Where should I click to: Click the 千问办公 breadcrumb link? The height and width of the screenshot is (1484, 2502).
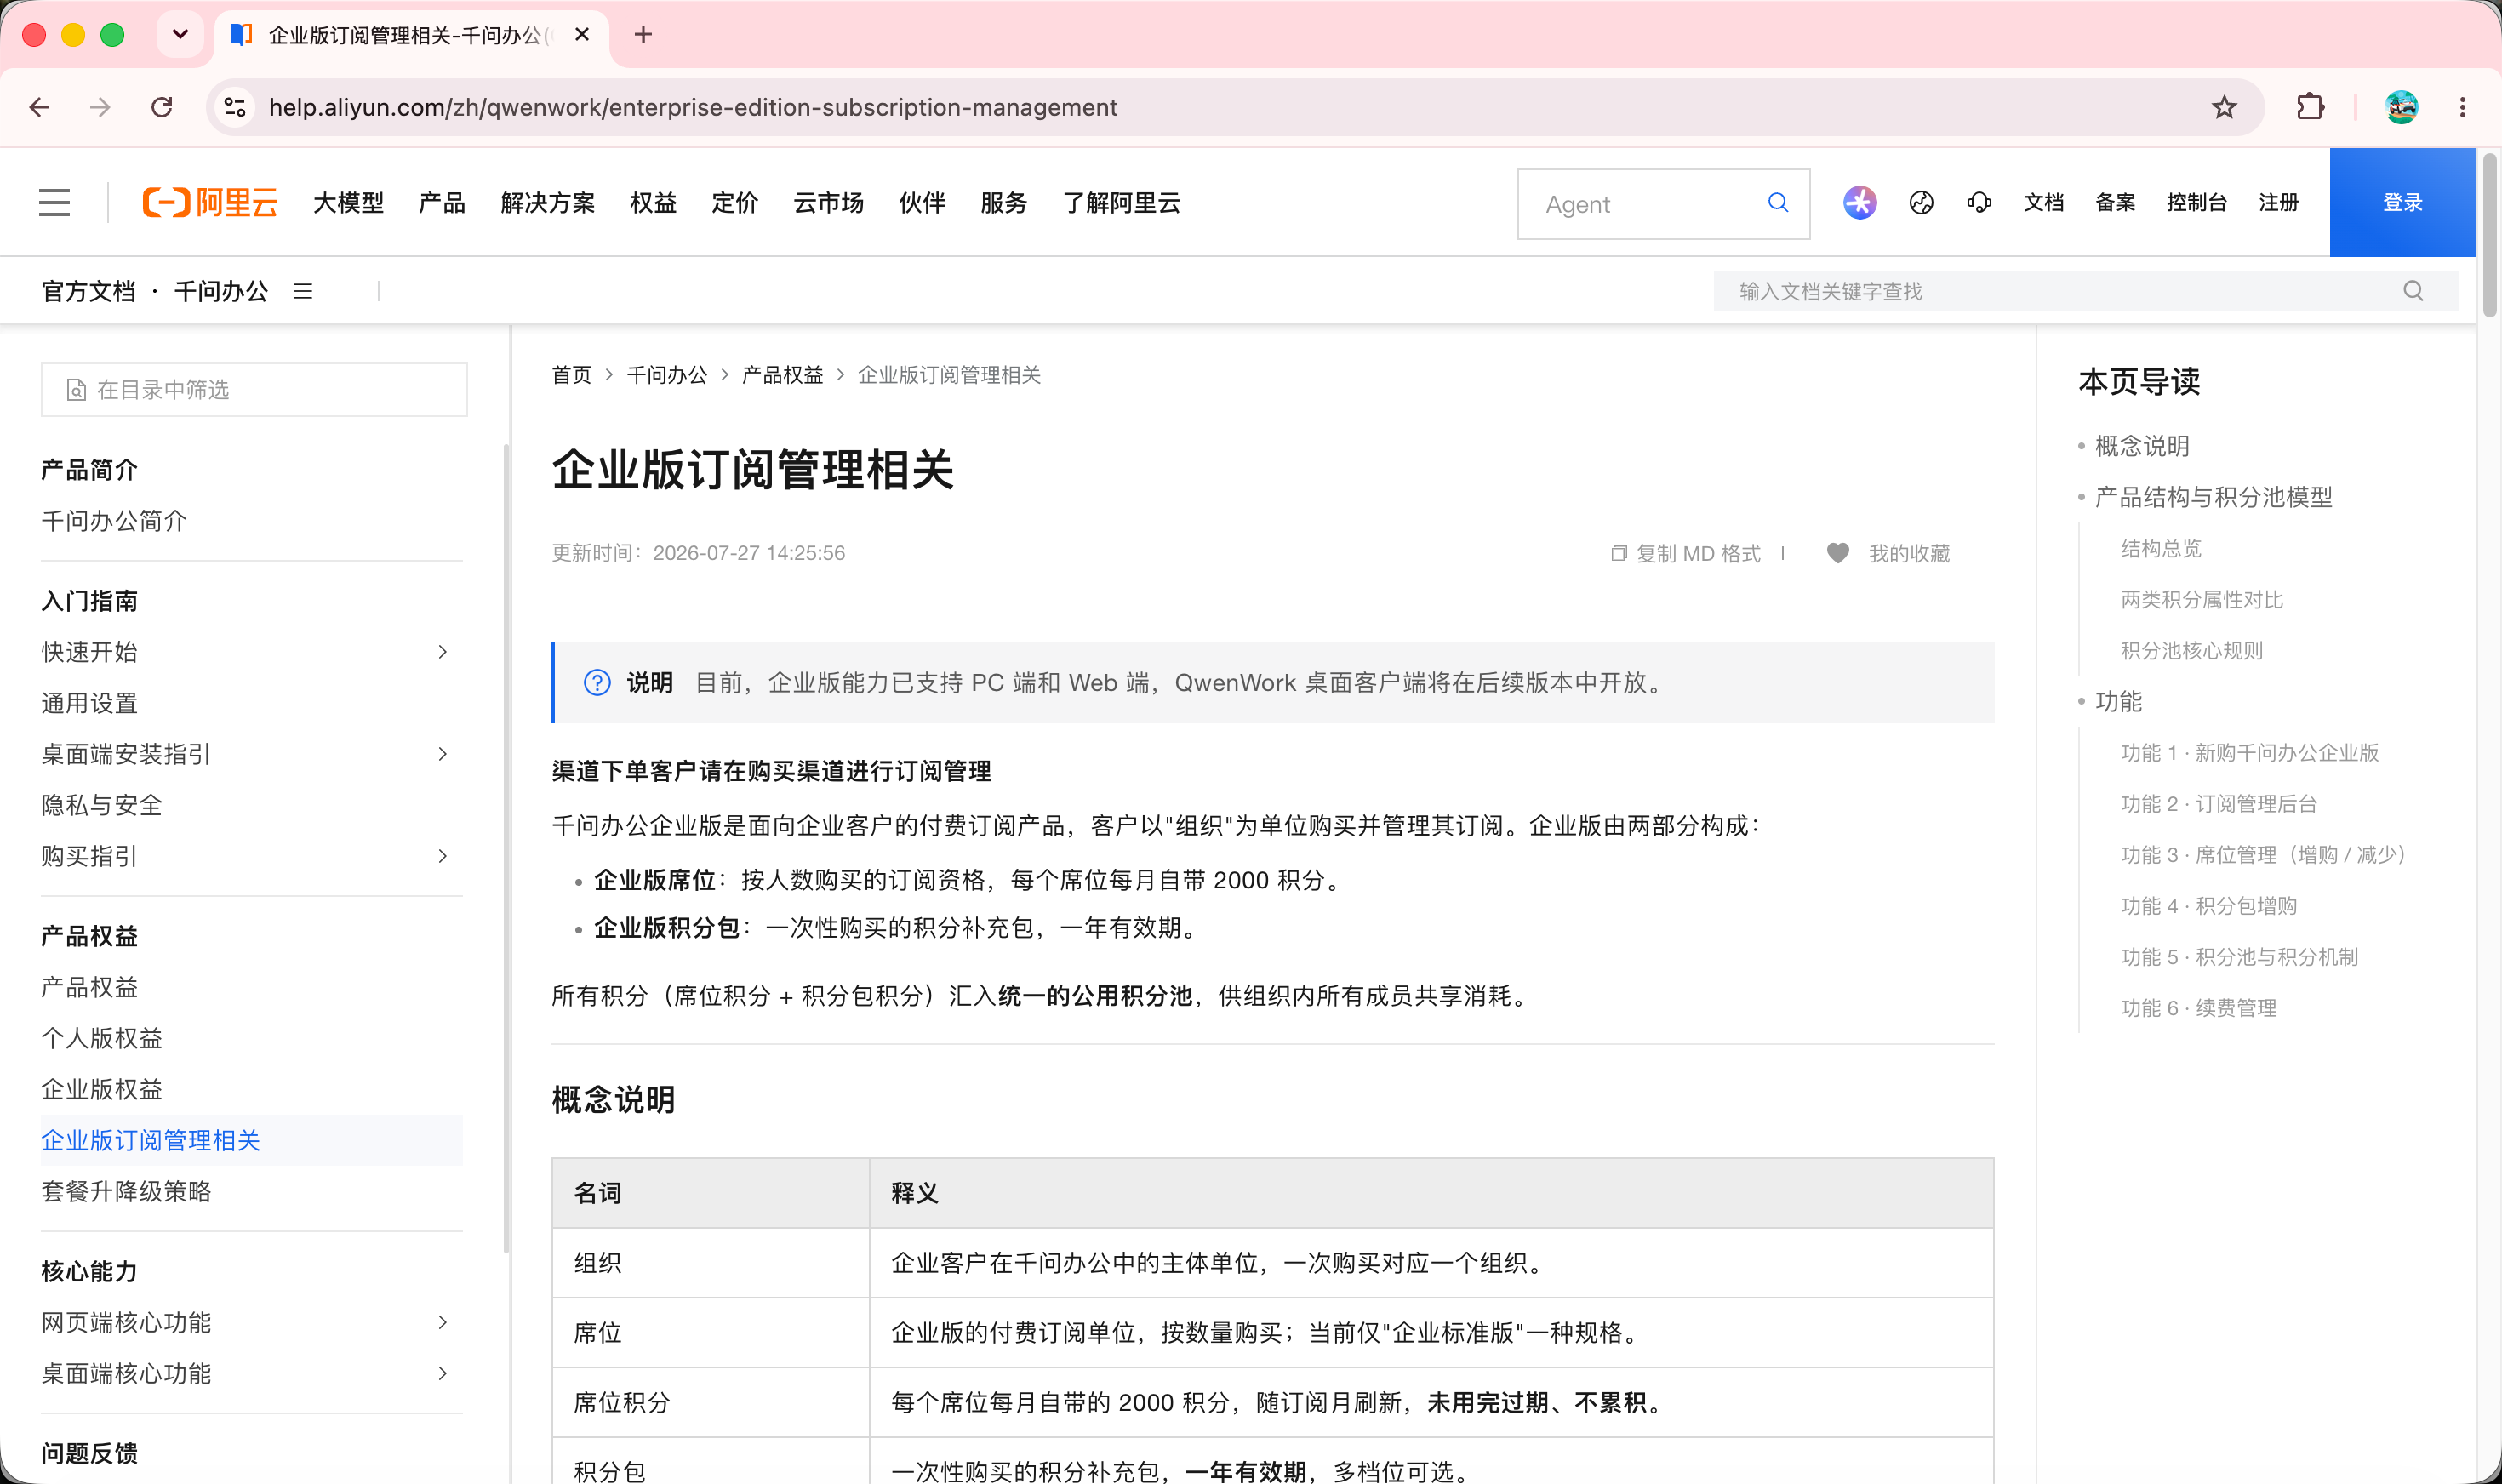(x=667, y=375)
